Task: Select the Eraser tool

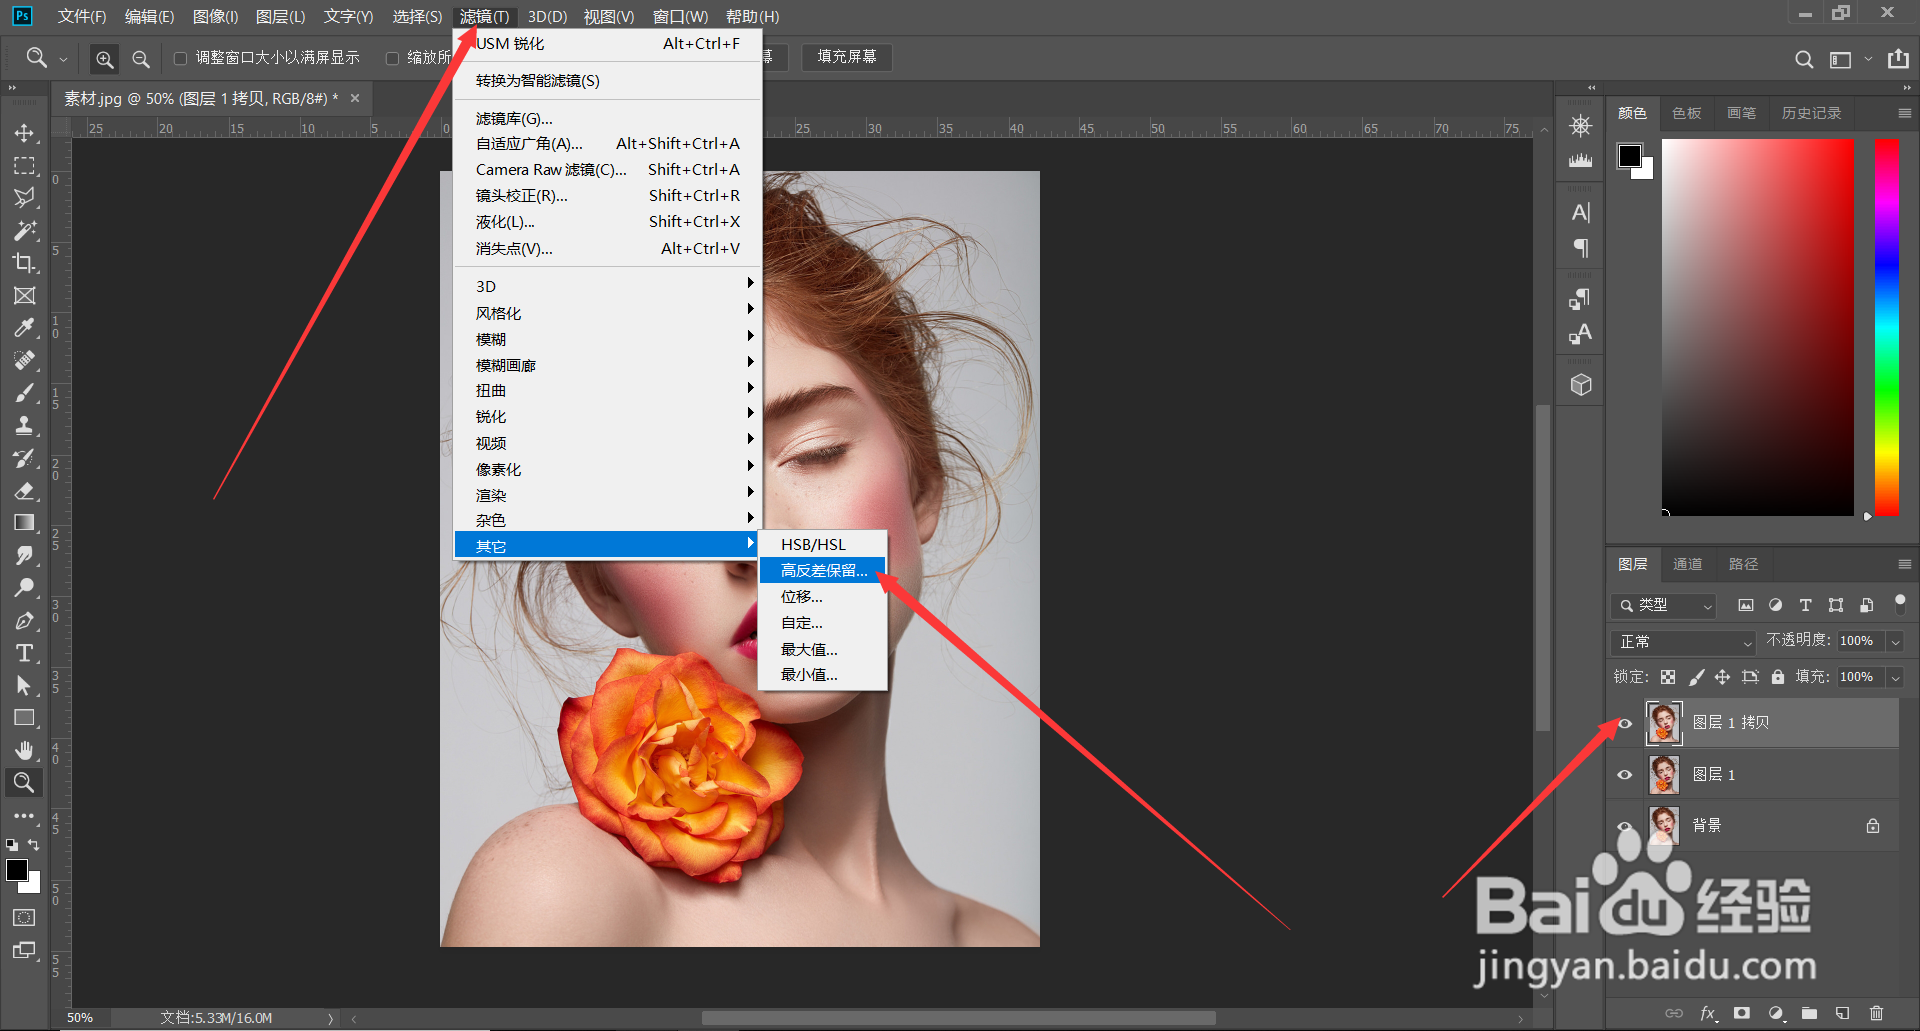Action: pos(25,491)
